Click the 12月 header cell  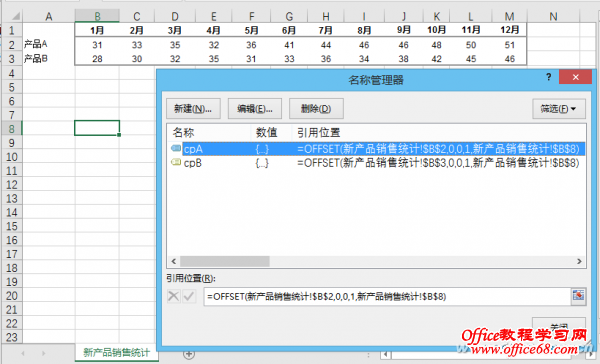point(509,30)
